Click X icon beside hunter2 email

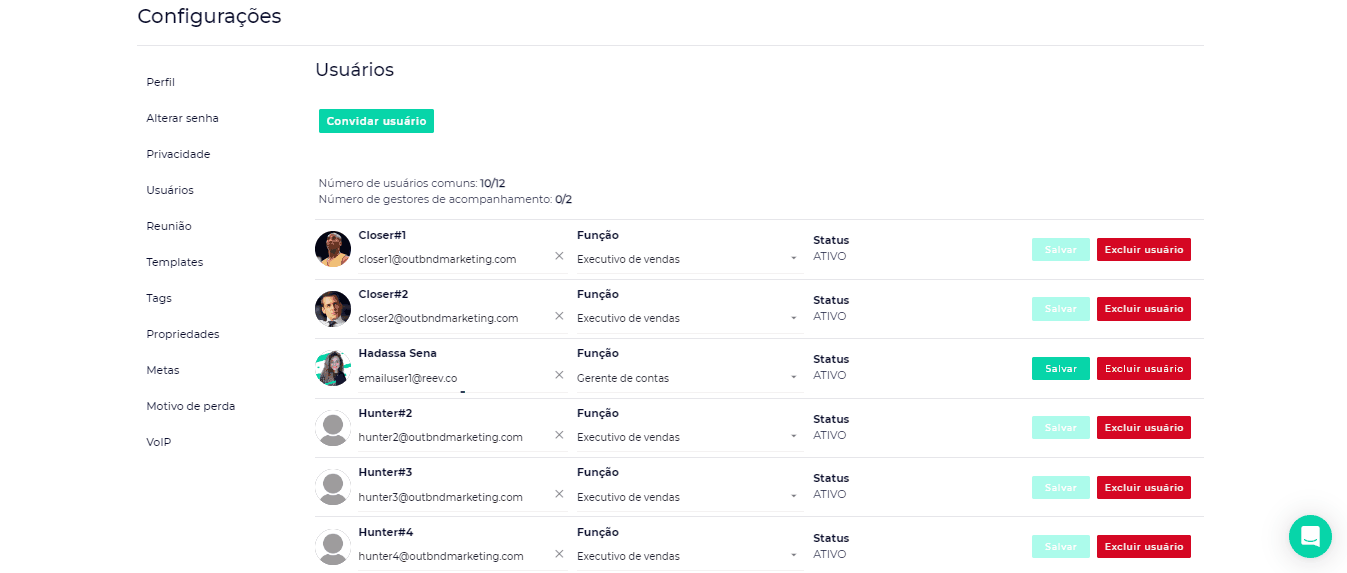tap(559, 435)
